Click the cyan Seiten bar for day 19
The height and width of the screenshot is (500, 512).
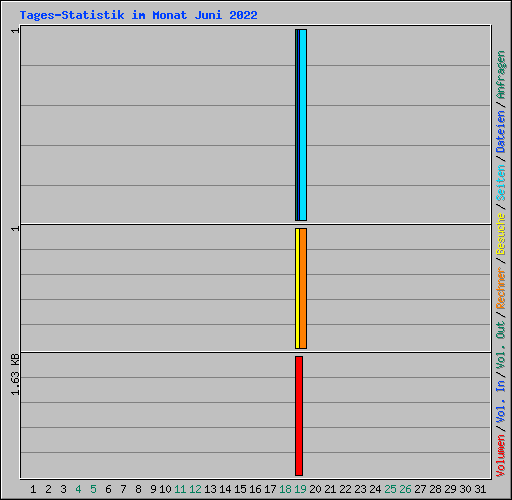[x=303, y=125]
